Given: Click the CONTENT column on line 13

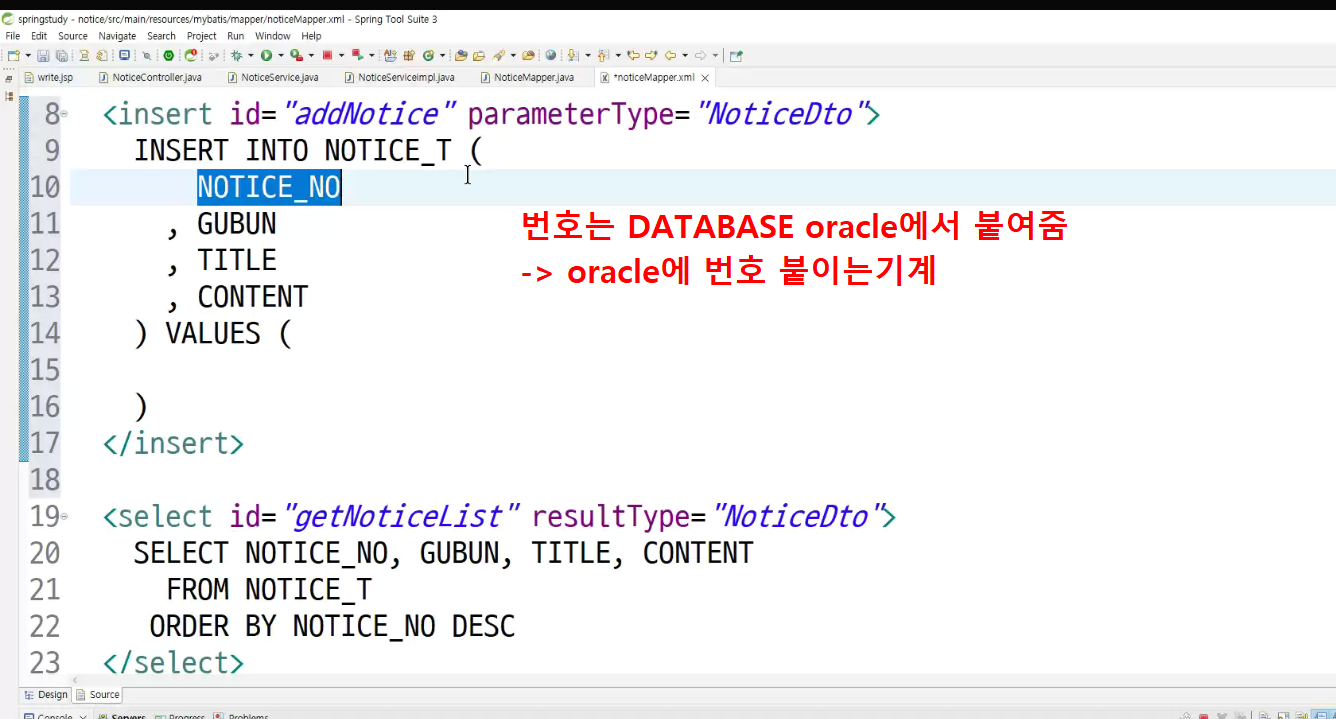Looking at the screenshot, I should tap(253, 297).
